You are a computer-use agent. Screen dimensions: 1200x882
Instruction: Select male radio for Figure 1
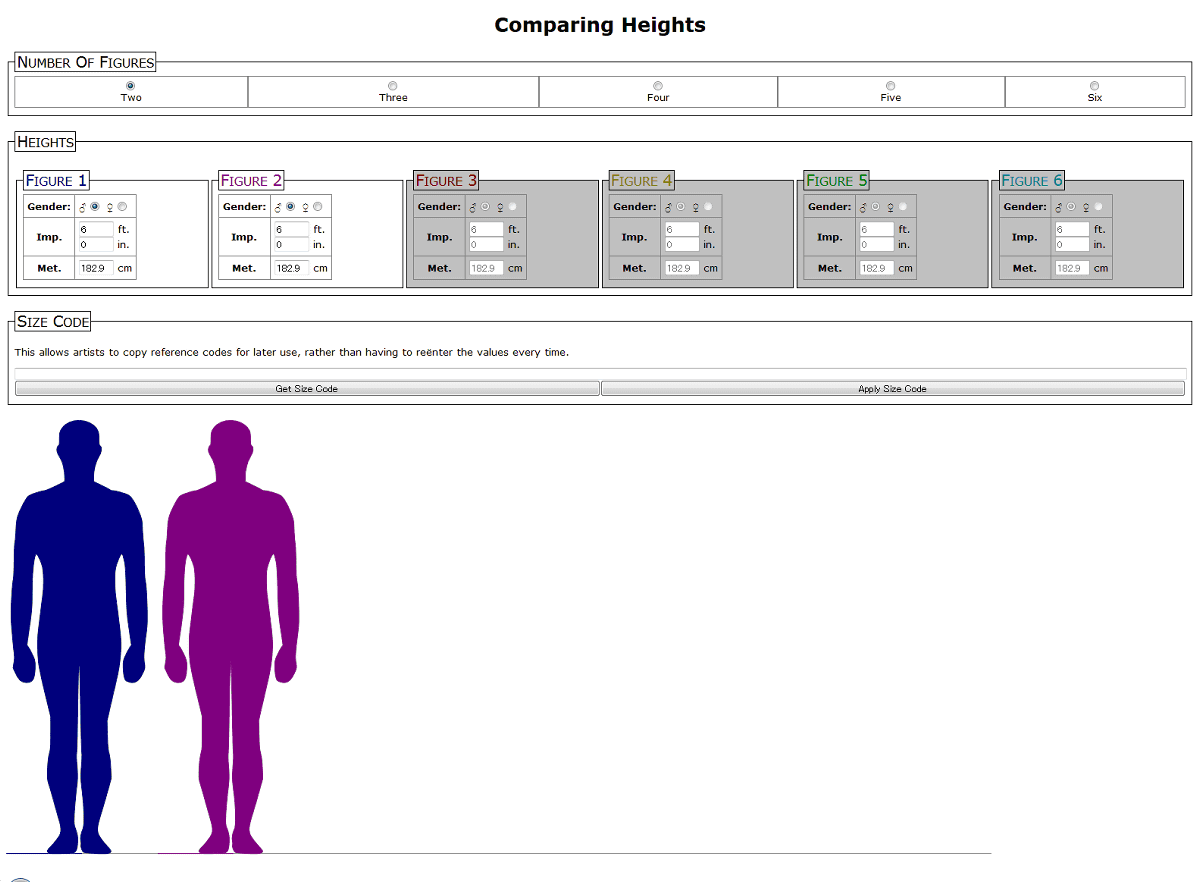pos(95,207)
